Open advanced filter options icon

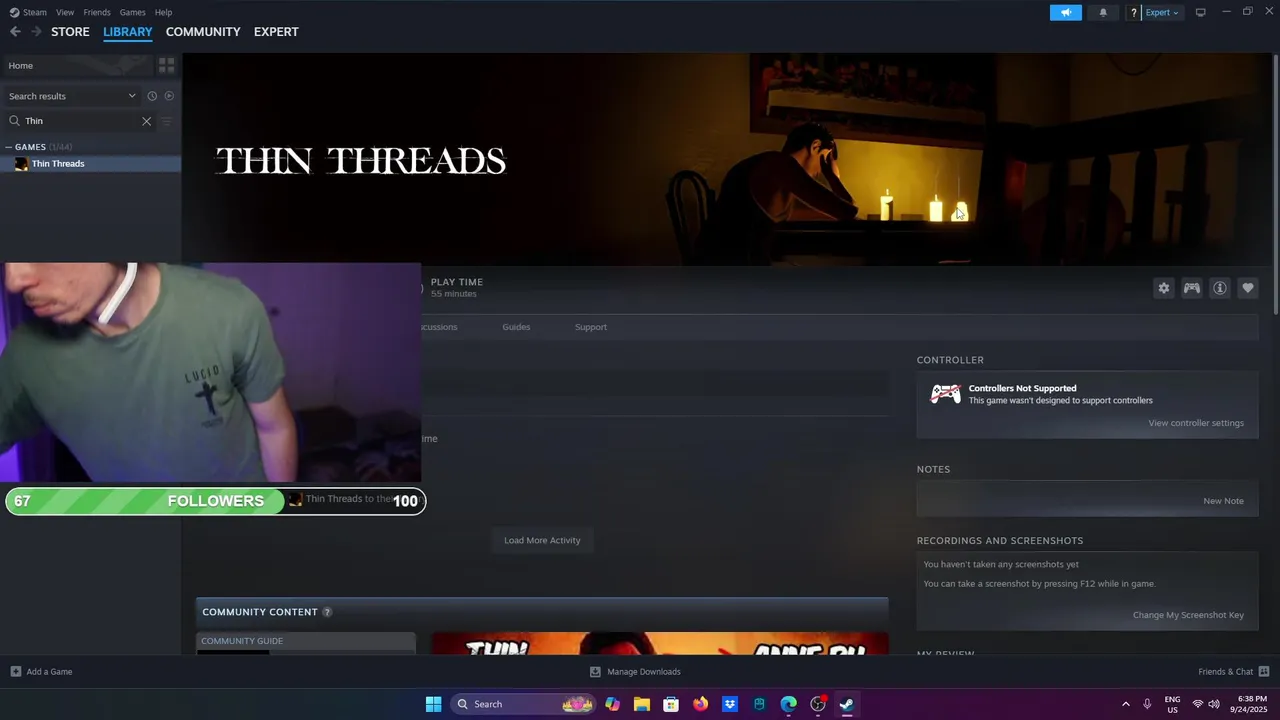(167, 121)
